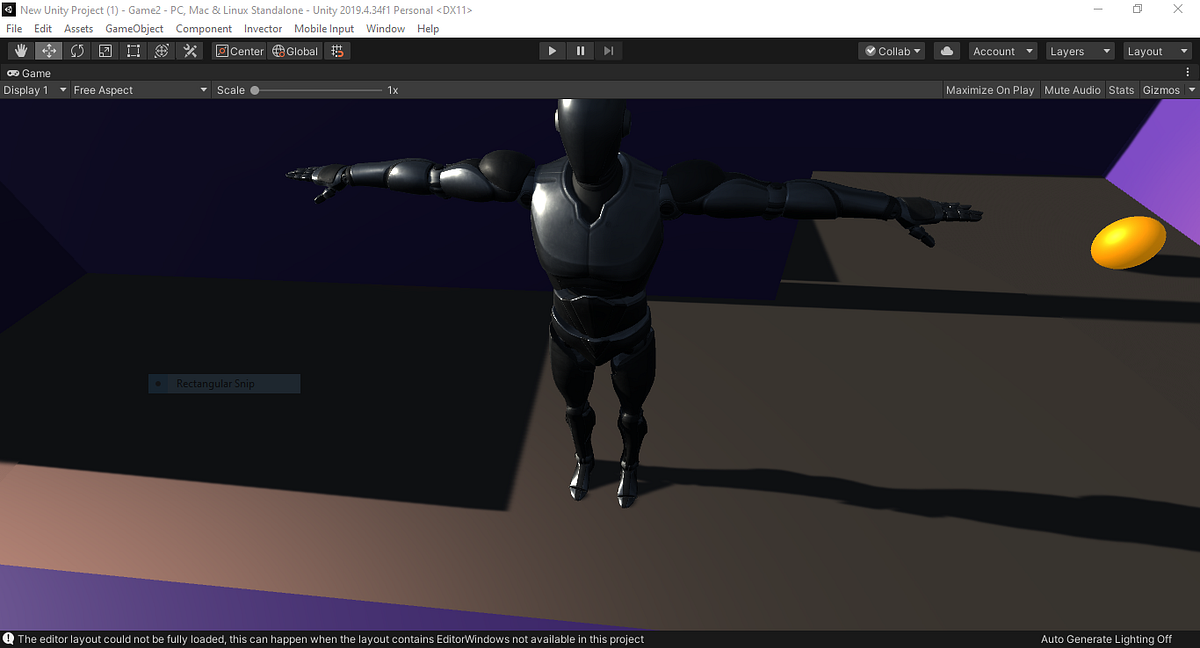Open the Invector menu

point(263,28)
